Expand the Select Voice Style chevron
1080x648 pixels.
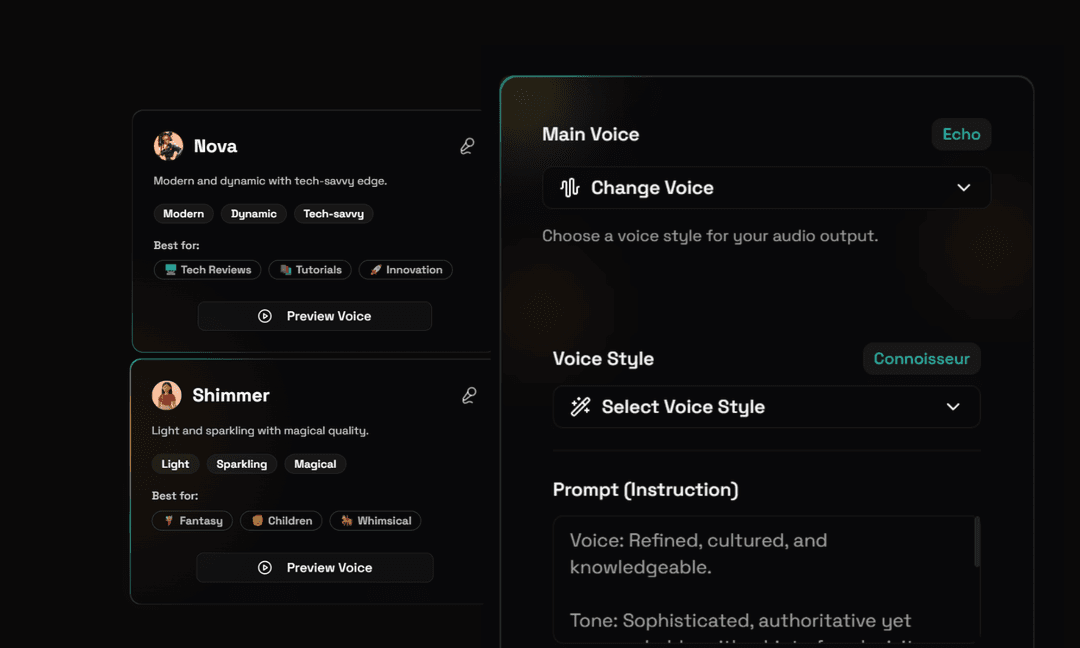tap(952, 407)
